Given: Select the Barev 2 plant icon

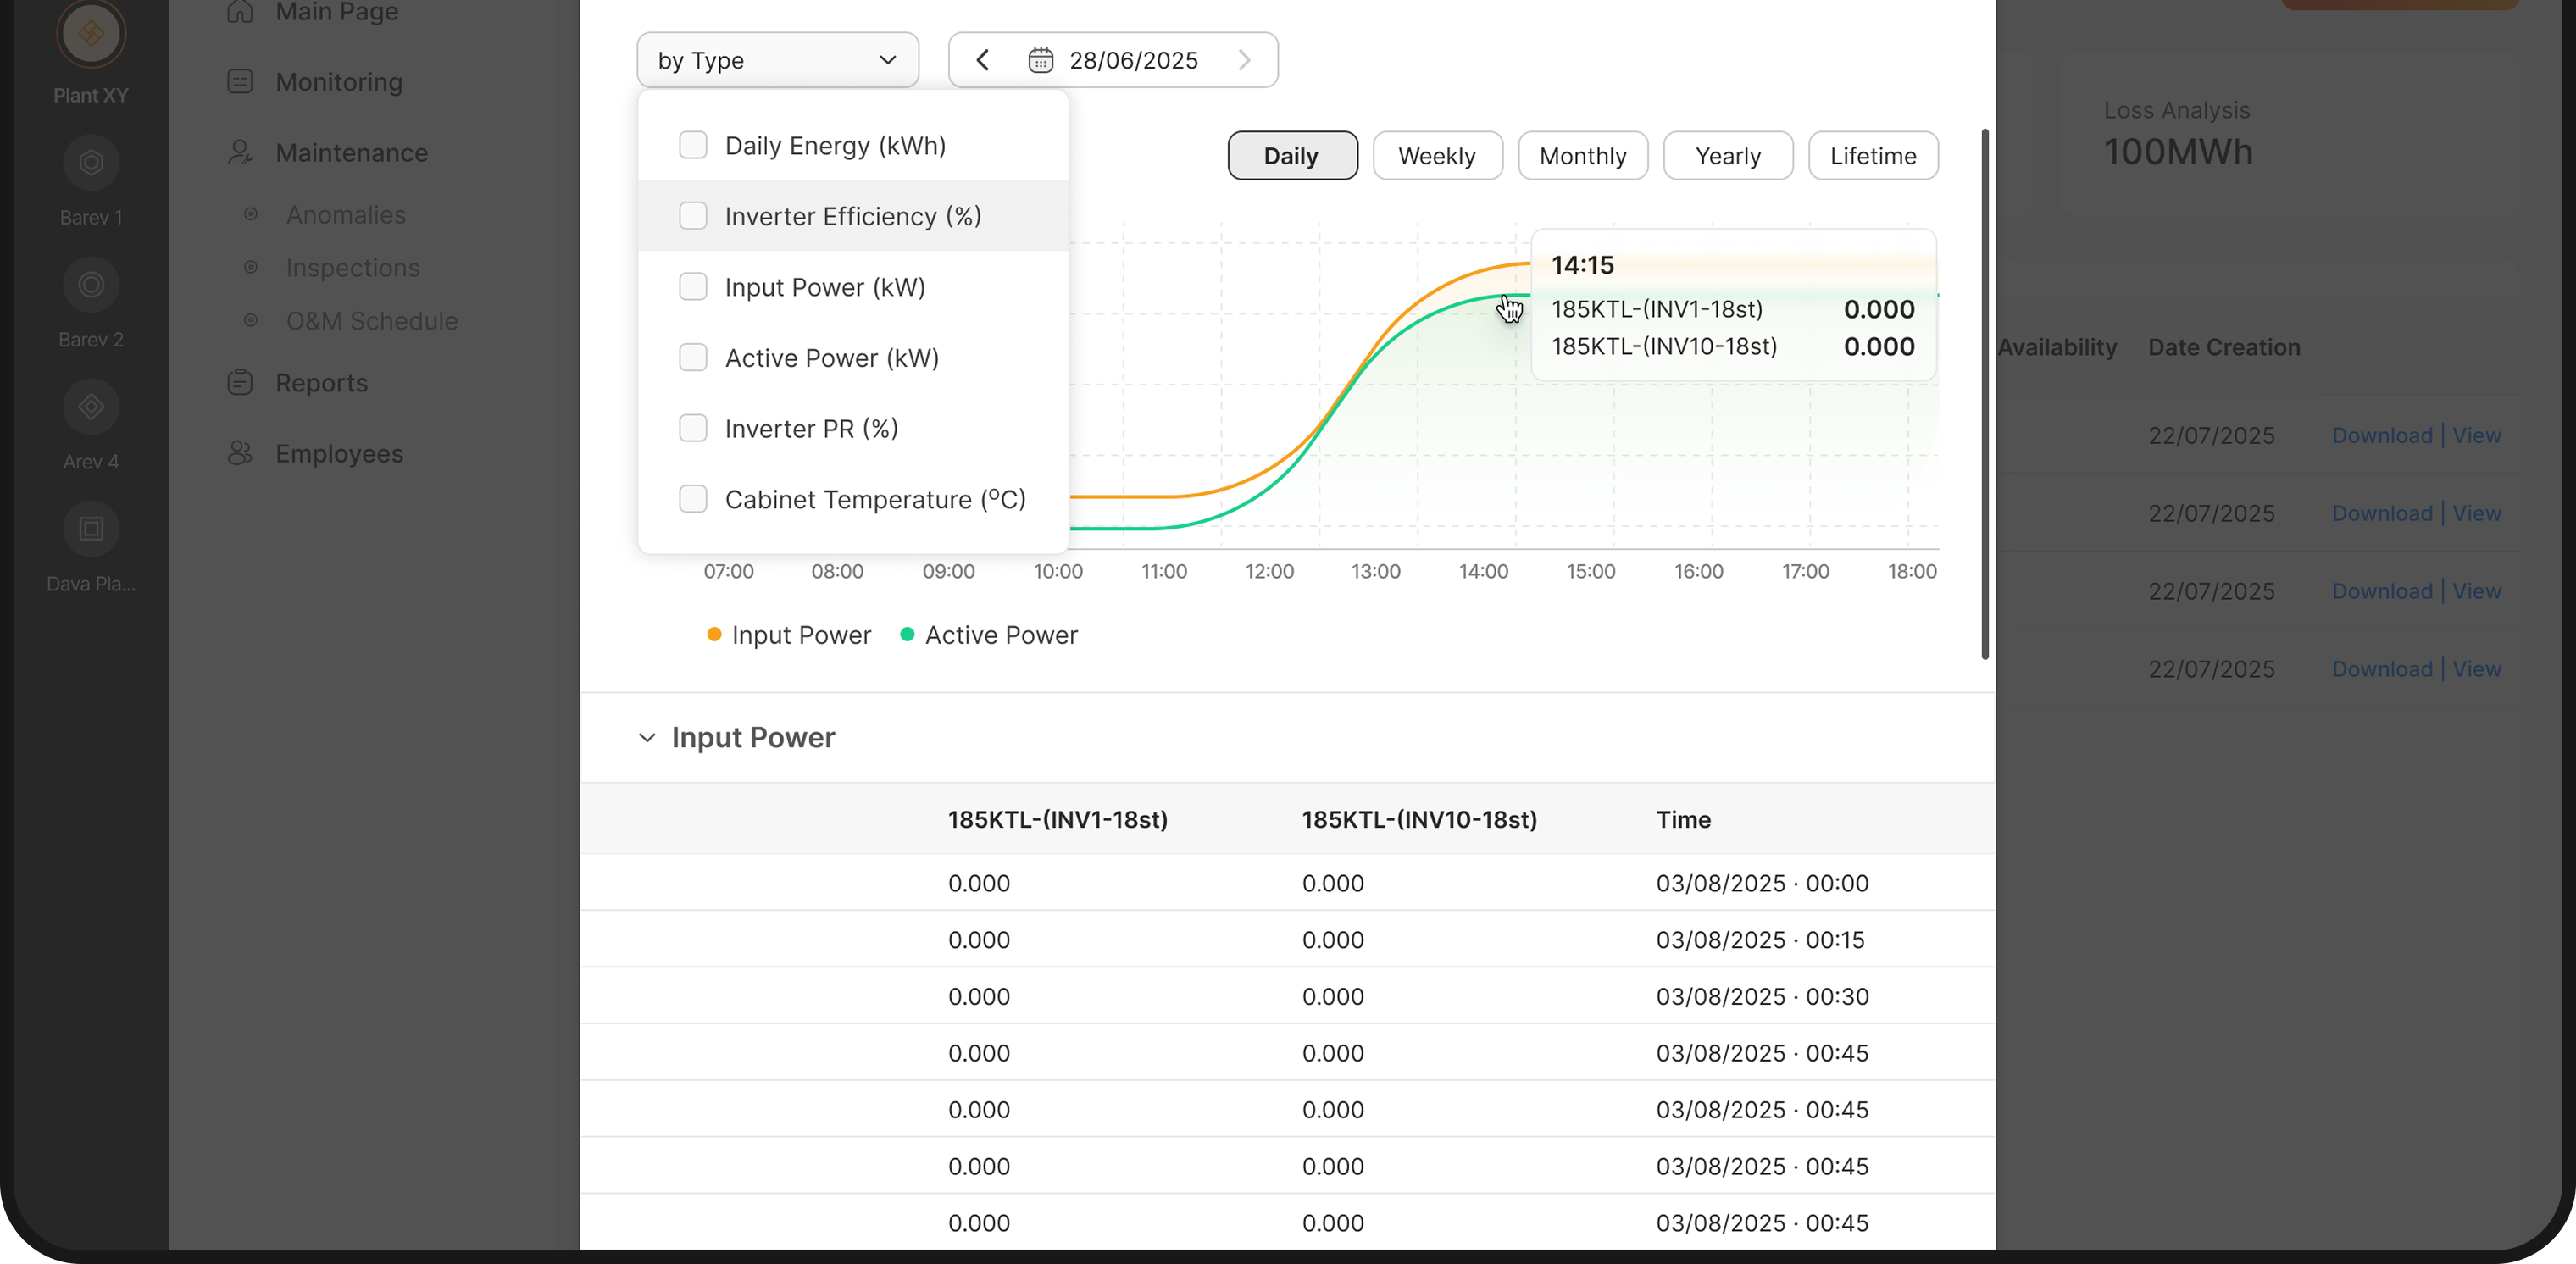Looking at the screenshot, I should pos(90,285).
